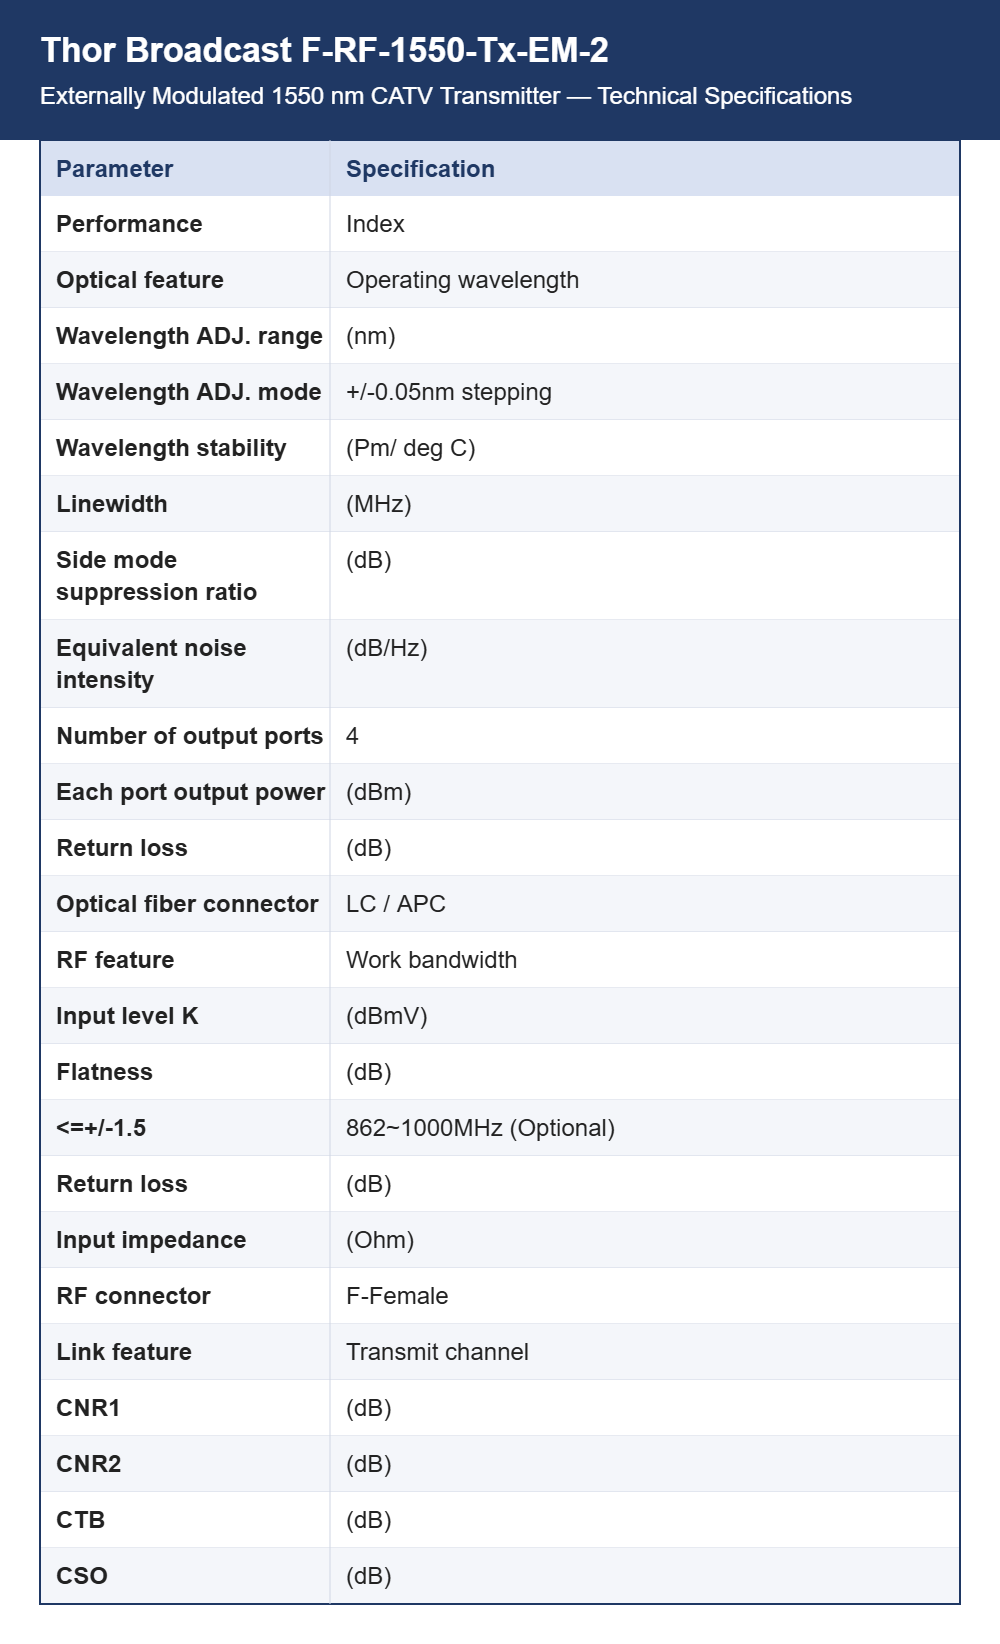
Task: Select the LC / APC connector value
Action: click(396, 904)
